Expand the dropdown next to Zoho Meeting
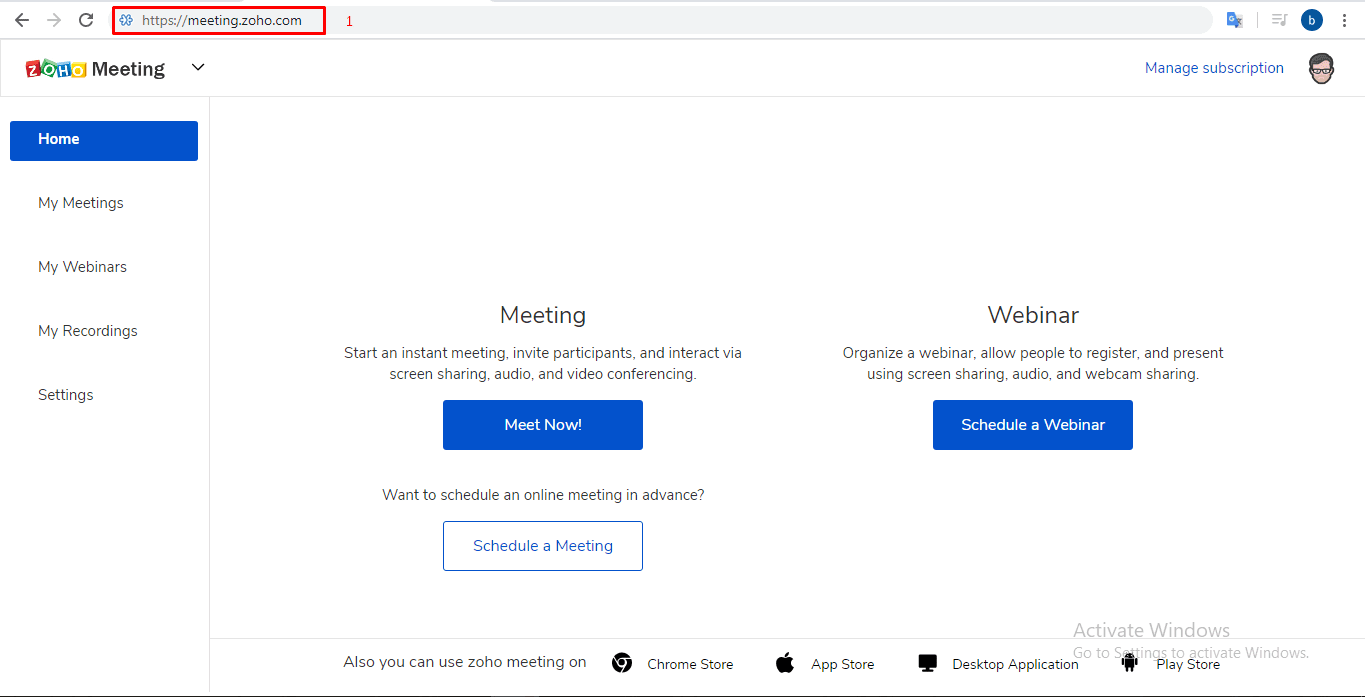Image resolution: width=1365 pixels, height=697 pixels. pyautogui.click(x=198, y=67)
